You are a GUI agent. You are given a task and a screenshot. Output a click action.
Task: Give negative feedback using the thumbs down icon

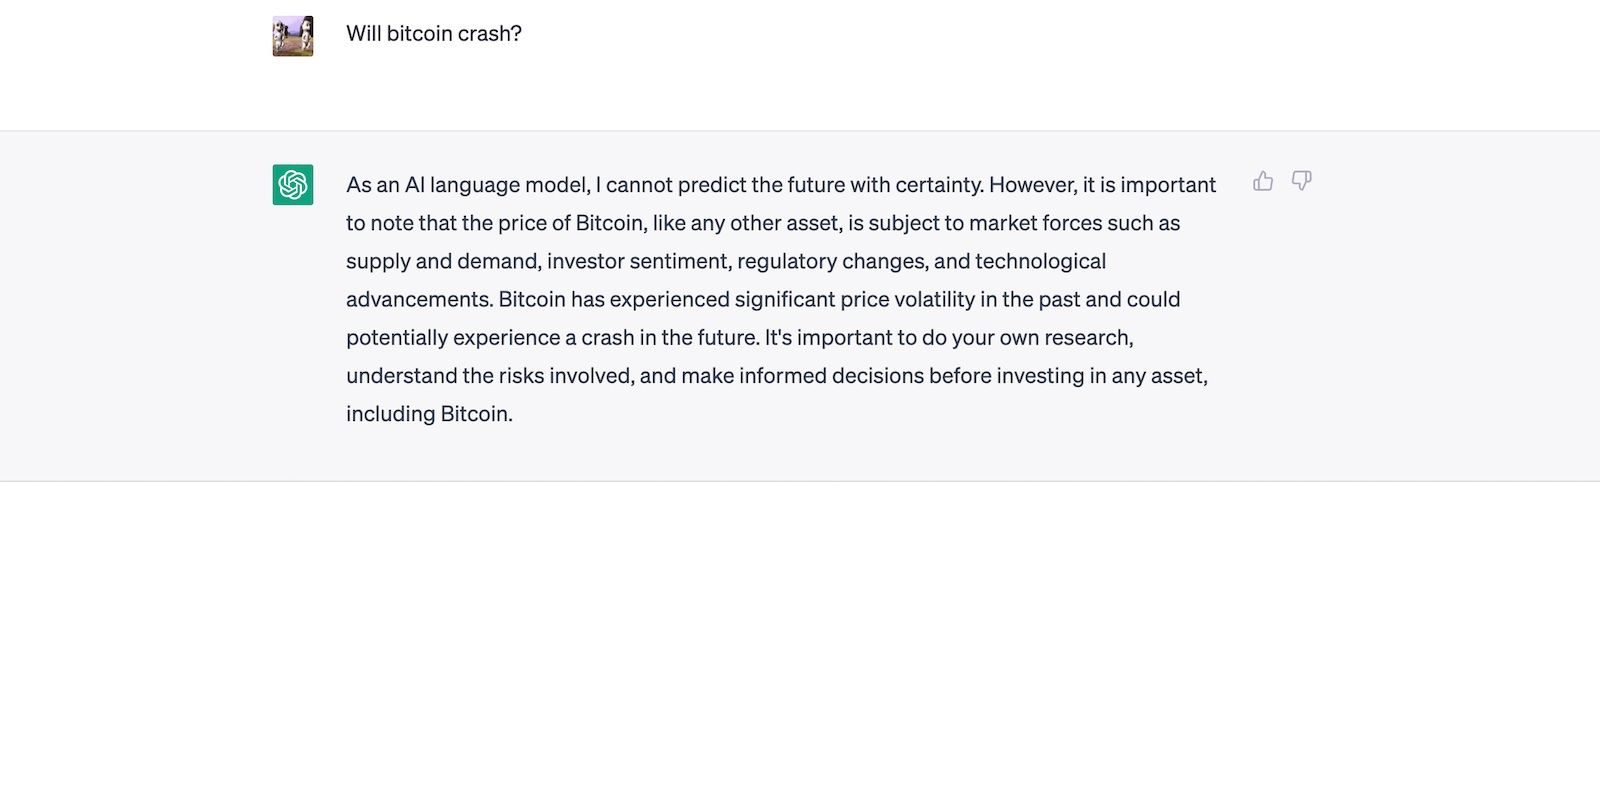tap(1301, 181)
